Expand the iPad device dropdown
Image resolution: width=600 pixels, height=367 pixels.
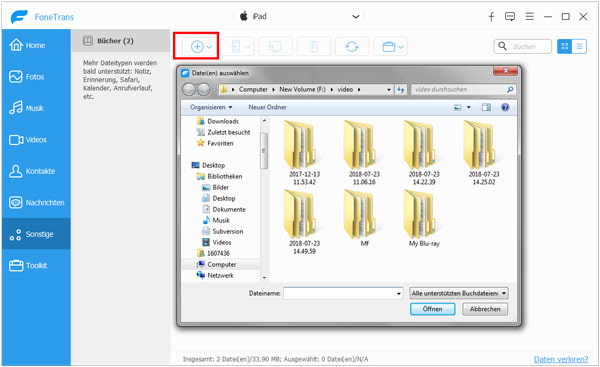click(x=355, y=16)
